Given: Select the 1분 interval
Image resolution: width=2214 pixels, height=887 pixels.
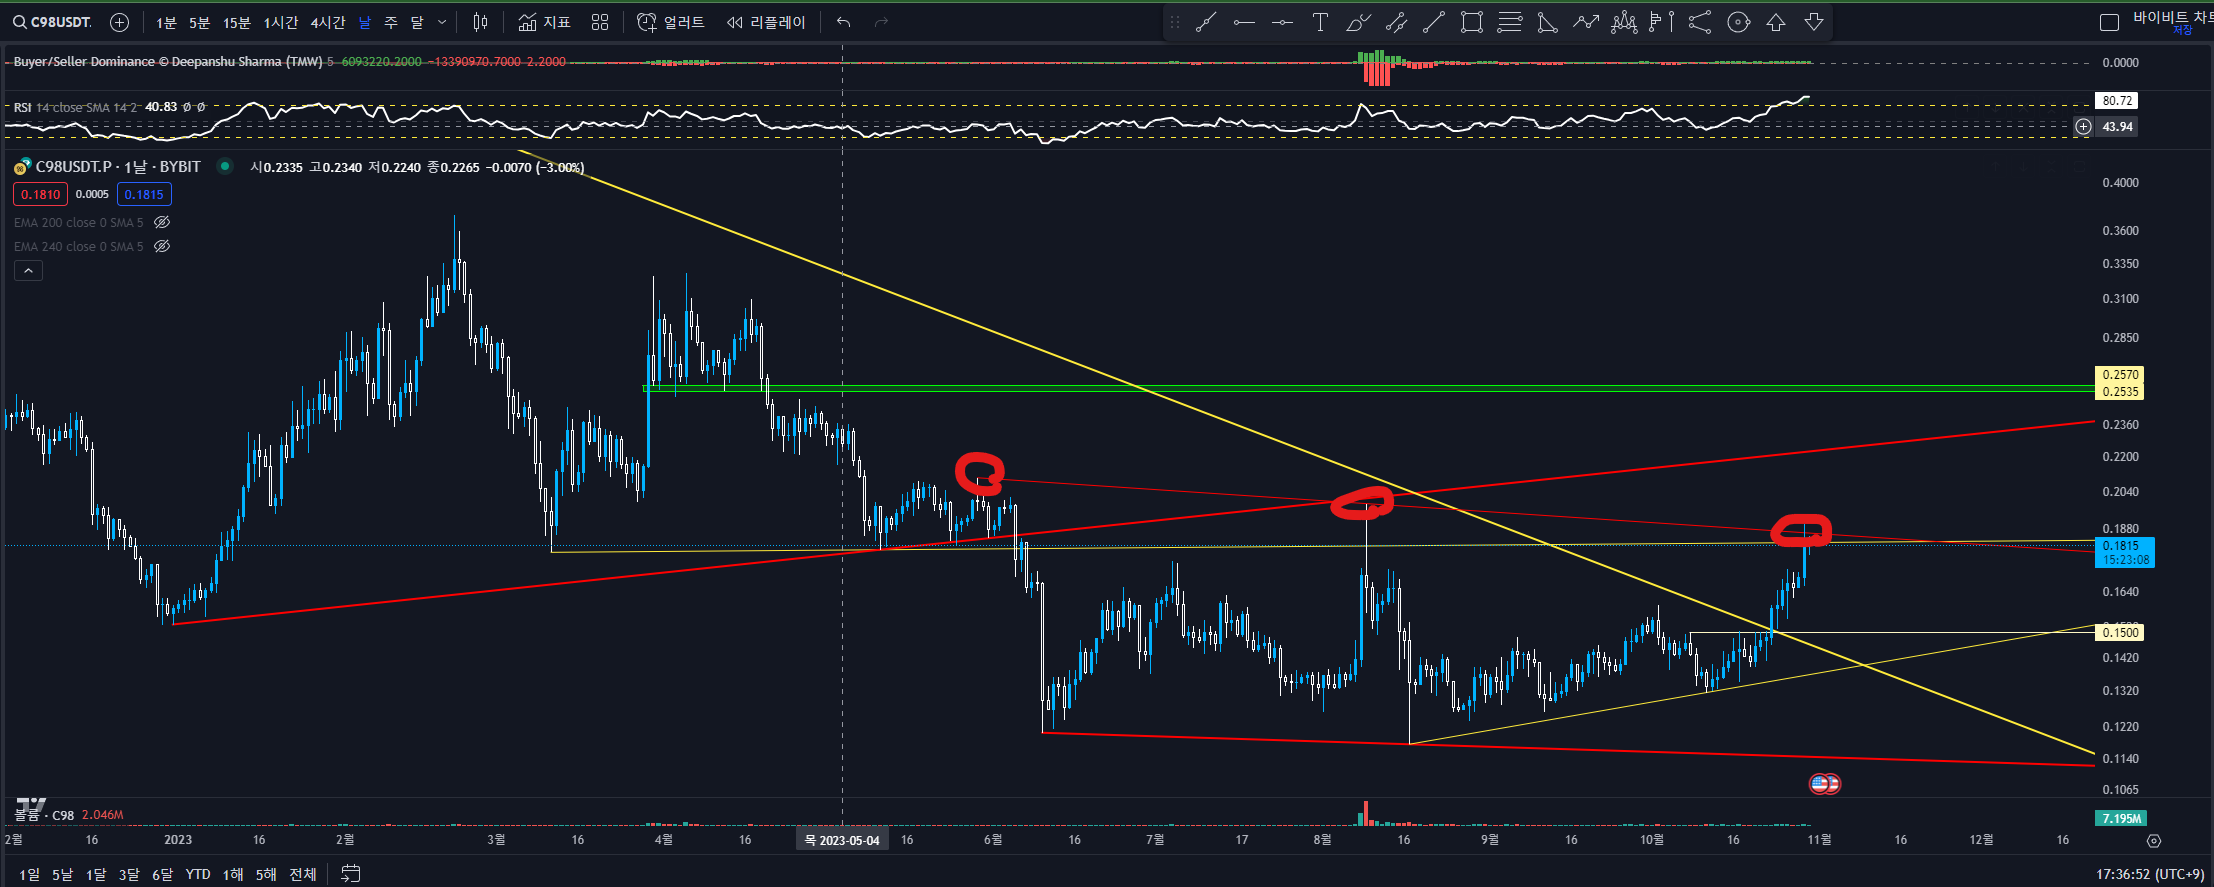Looking at the screenshot, I should coord(166,22).
